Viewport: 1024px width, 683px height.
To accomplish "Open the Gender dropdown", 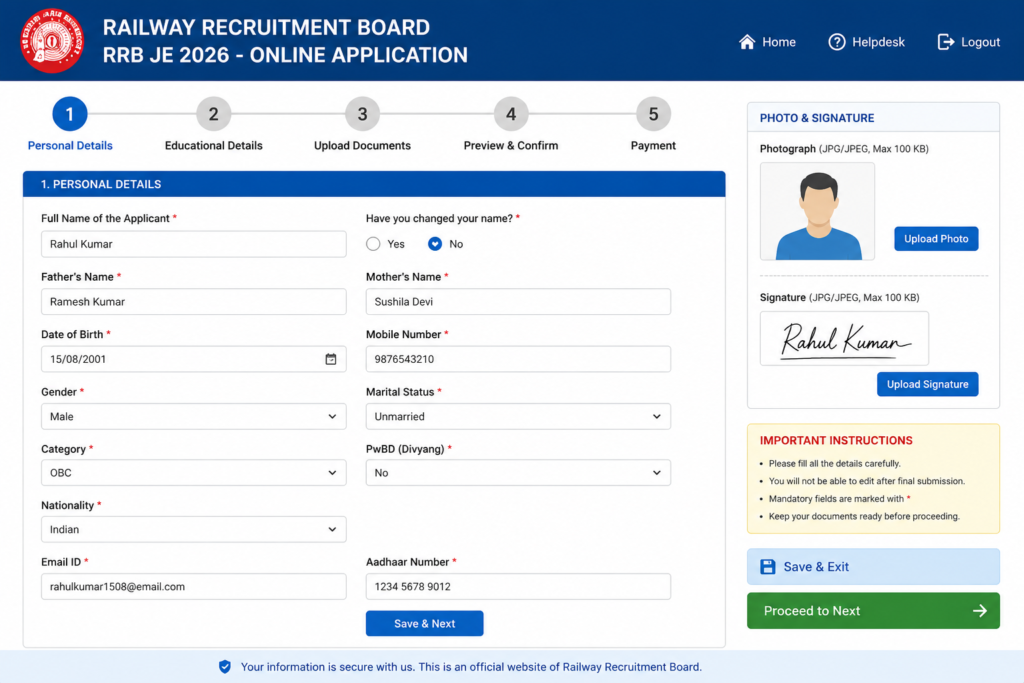I will click(x=193, y=417).
